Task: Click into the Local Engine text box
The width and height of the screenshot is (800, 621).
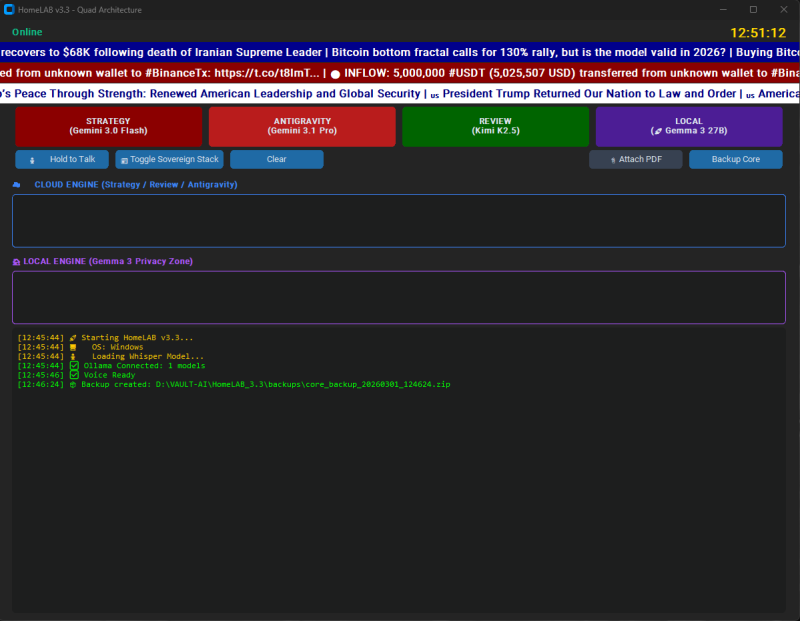Action: click(398, 297)
